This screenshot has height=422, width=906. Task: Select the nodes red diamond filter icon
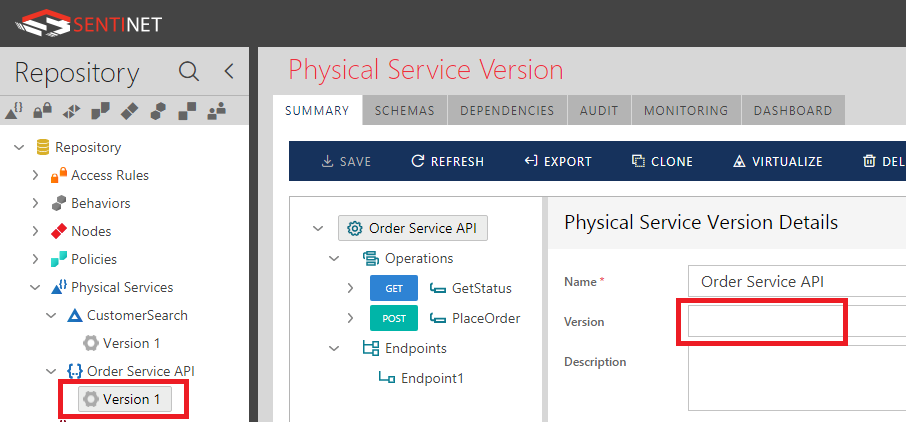(129, 110)
